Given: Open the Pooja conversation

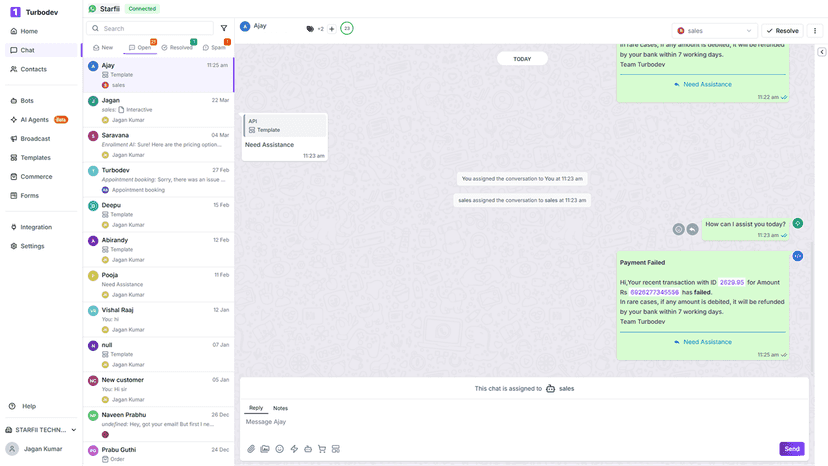Looking at the screenshot, I should [158, 284].
